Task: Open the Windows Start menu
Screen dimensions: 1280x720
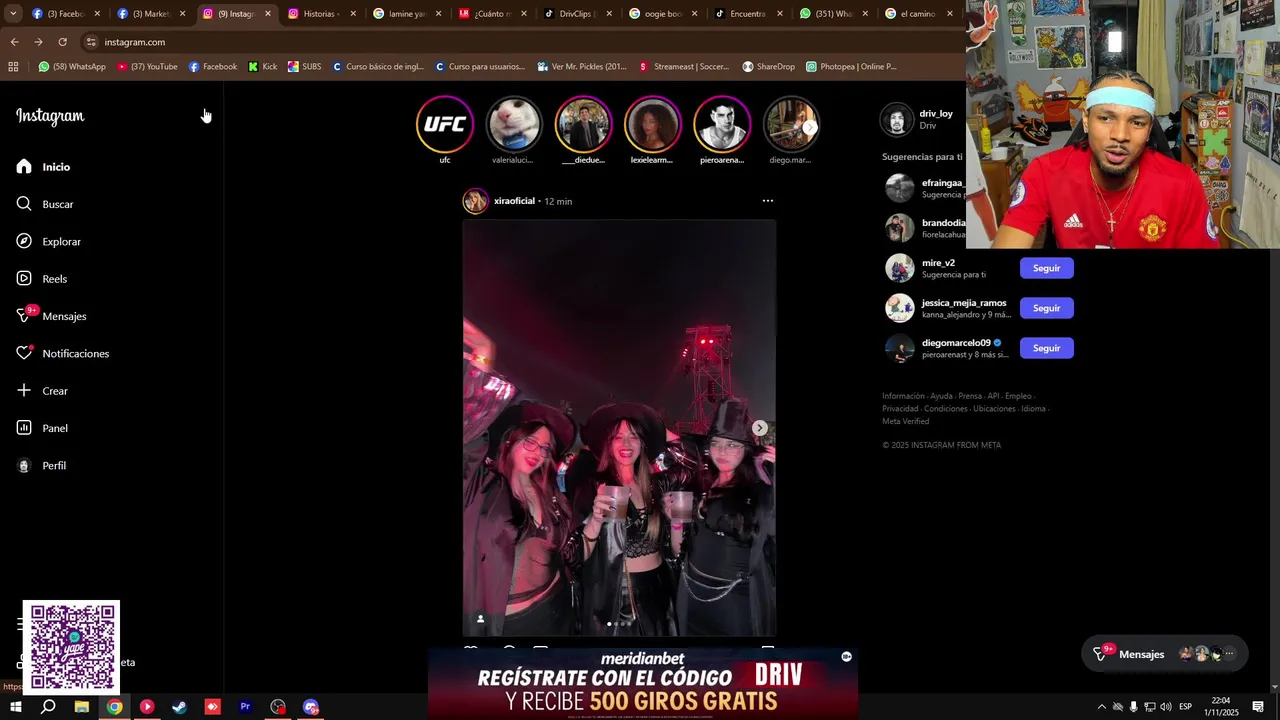Action: (x=15, y=707)
